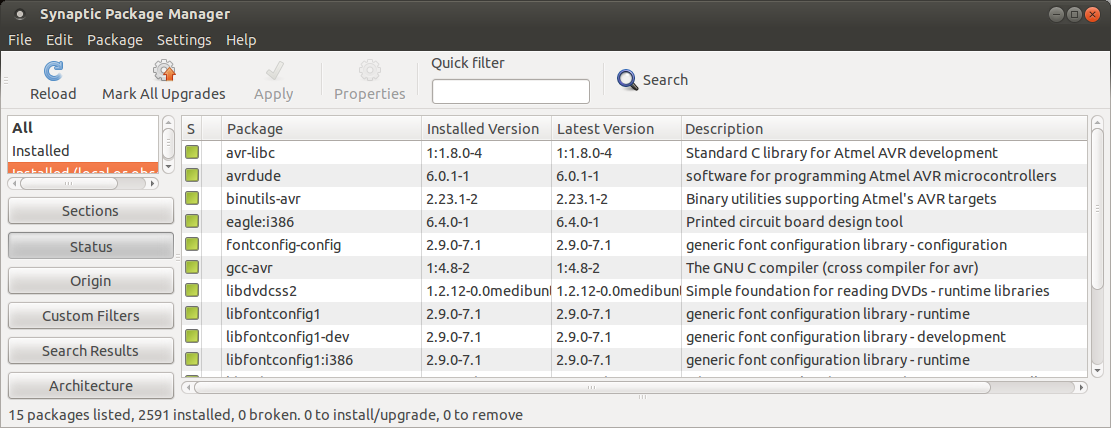
Task: Click the Properties gear icon
Action: pos(369,71)
